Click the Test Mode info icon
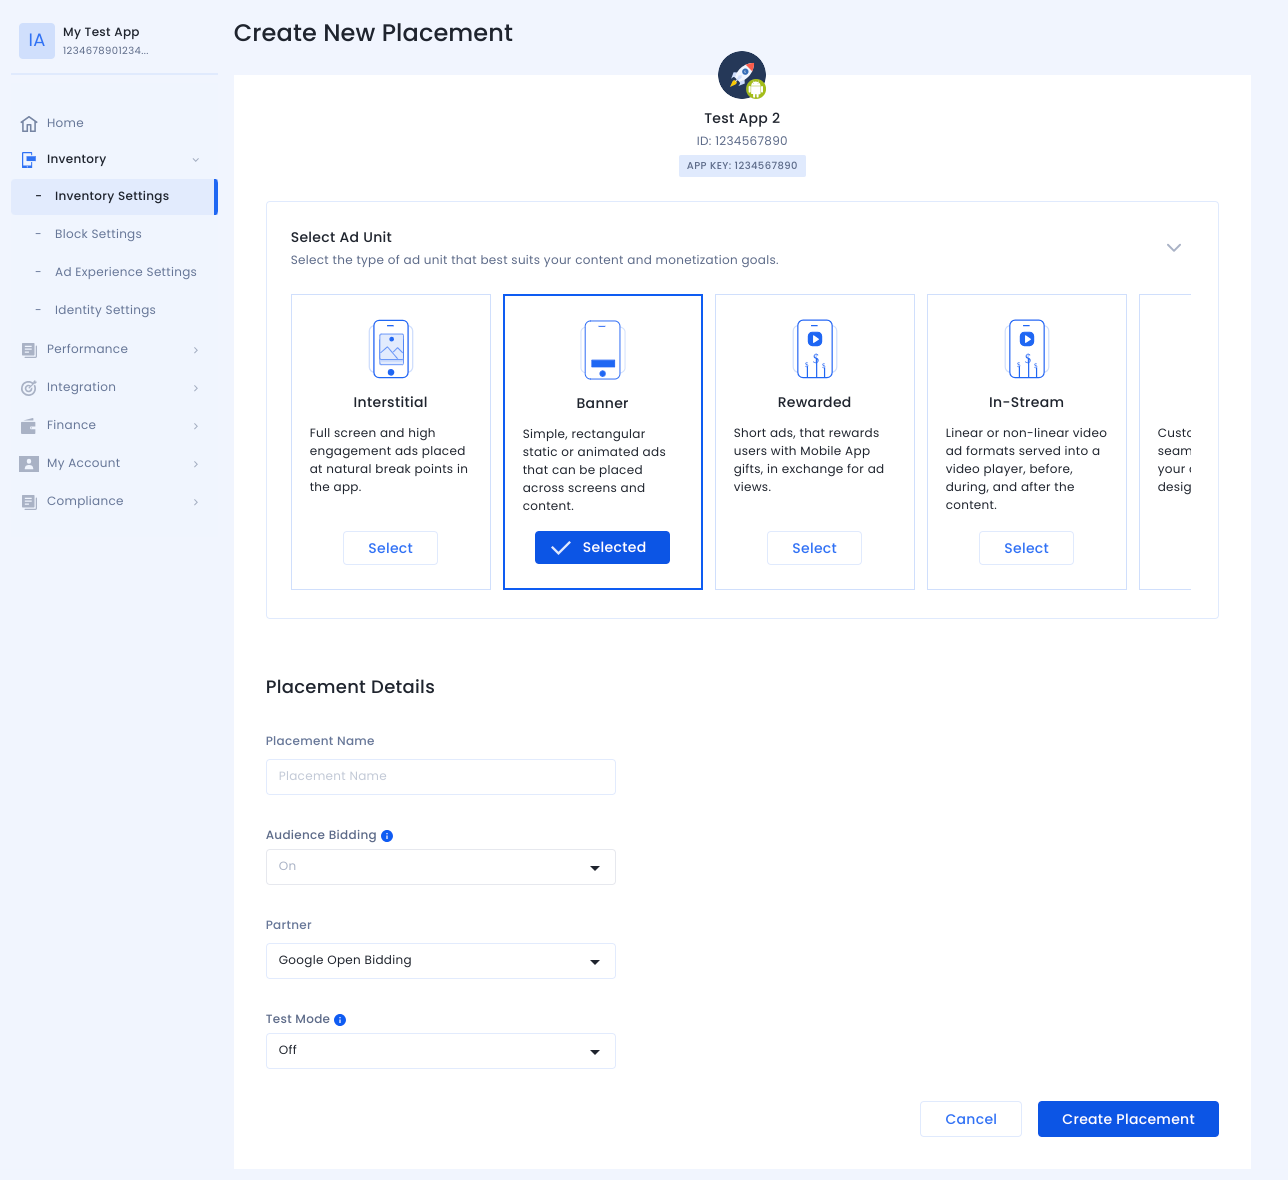Viewport: 1288px width, 1180px height. 340,1020
